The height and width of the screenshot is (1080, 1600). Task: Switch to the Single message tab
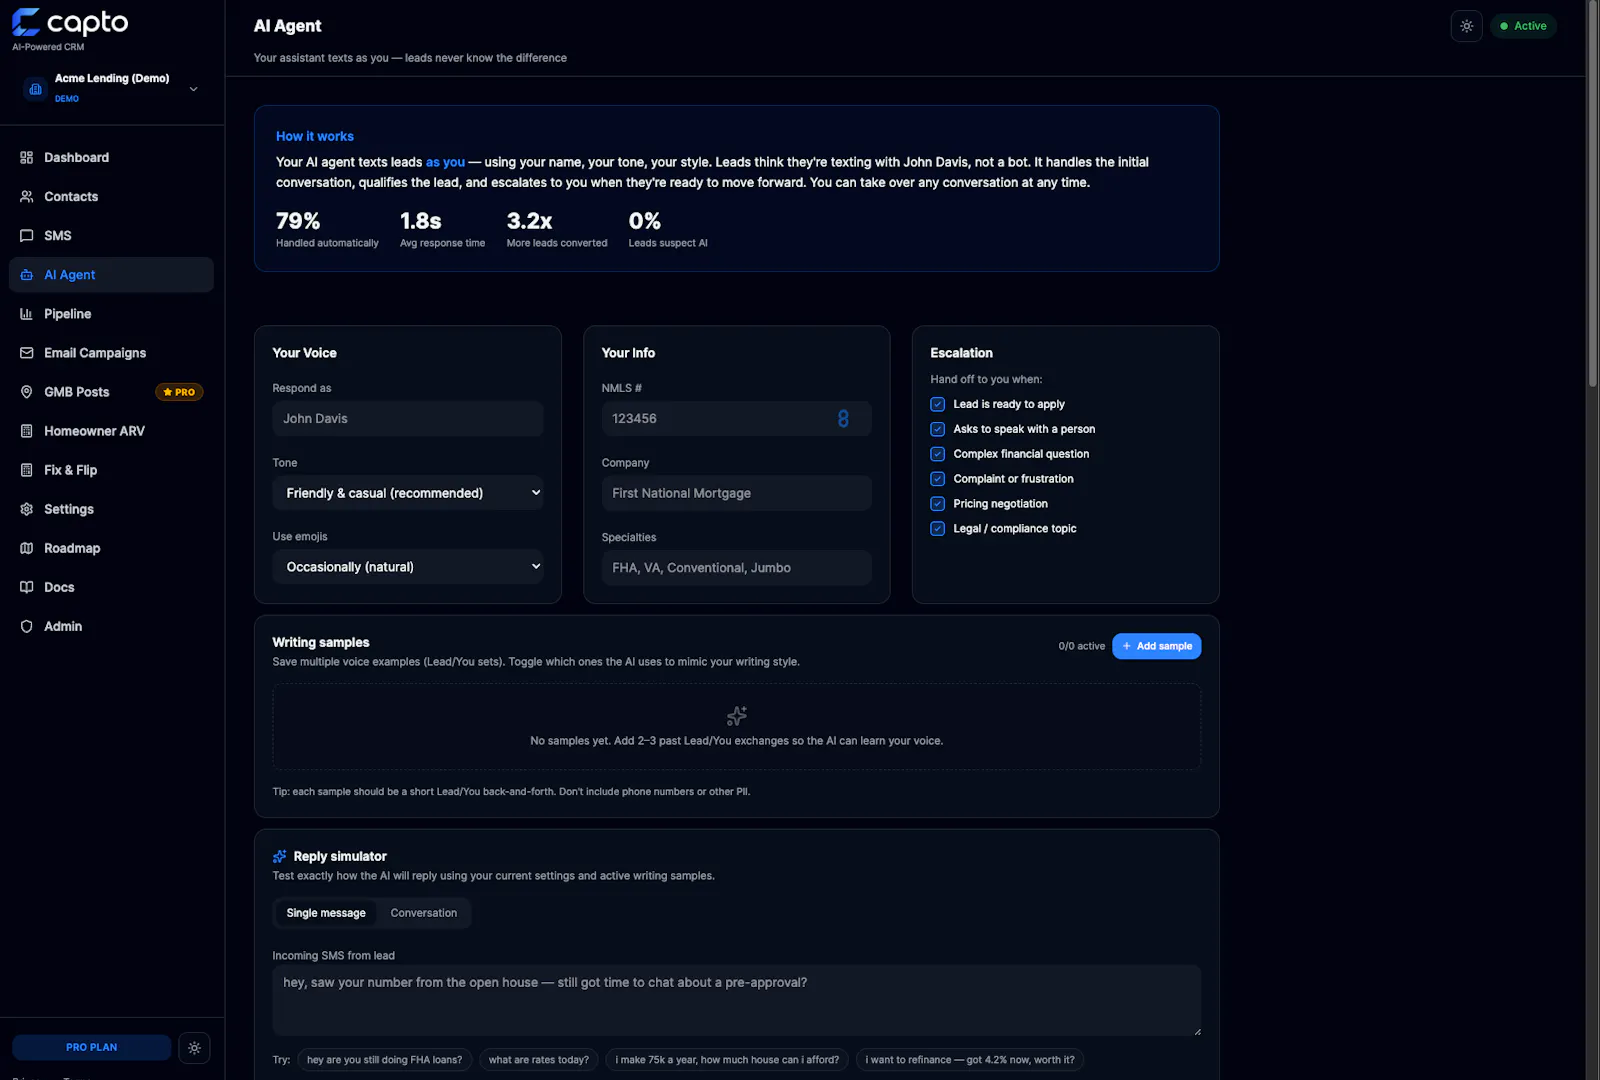coord(326,913)
